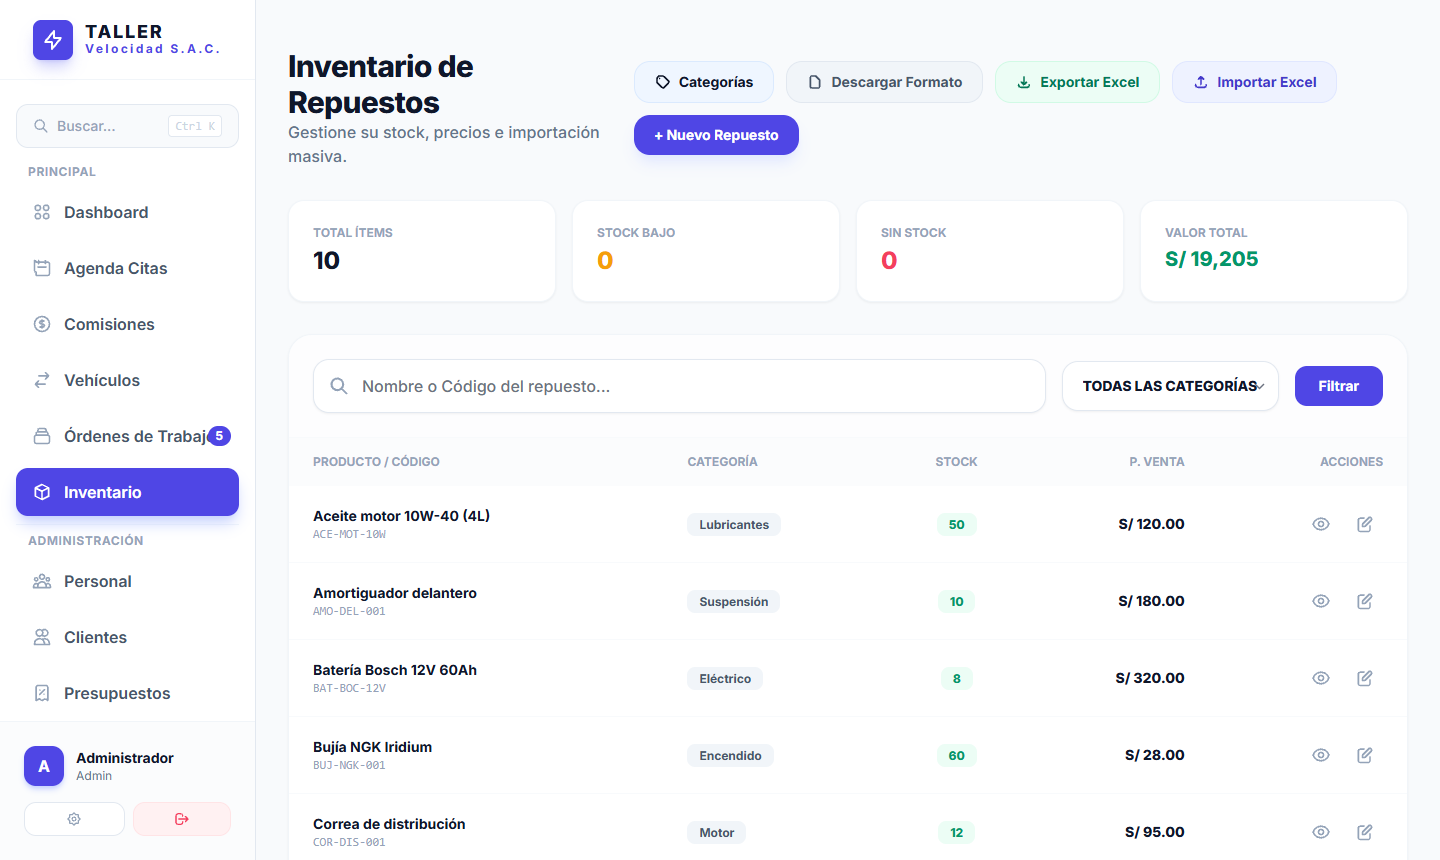
Task: Click the Valor Total card
Action: (1274, 251)
